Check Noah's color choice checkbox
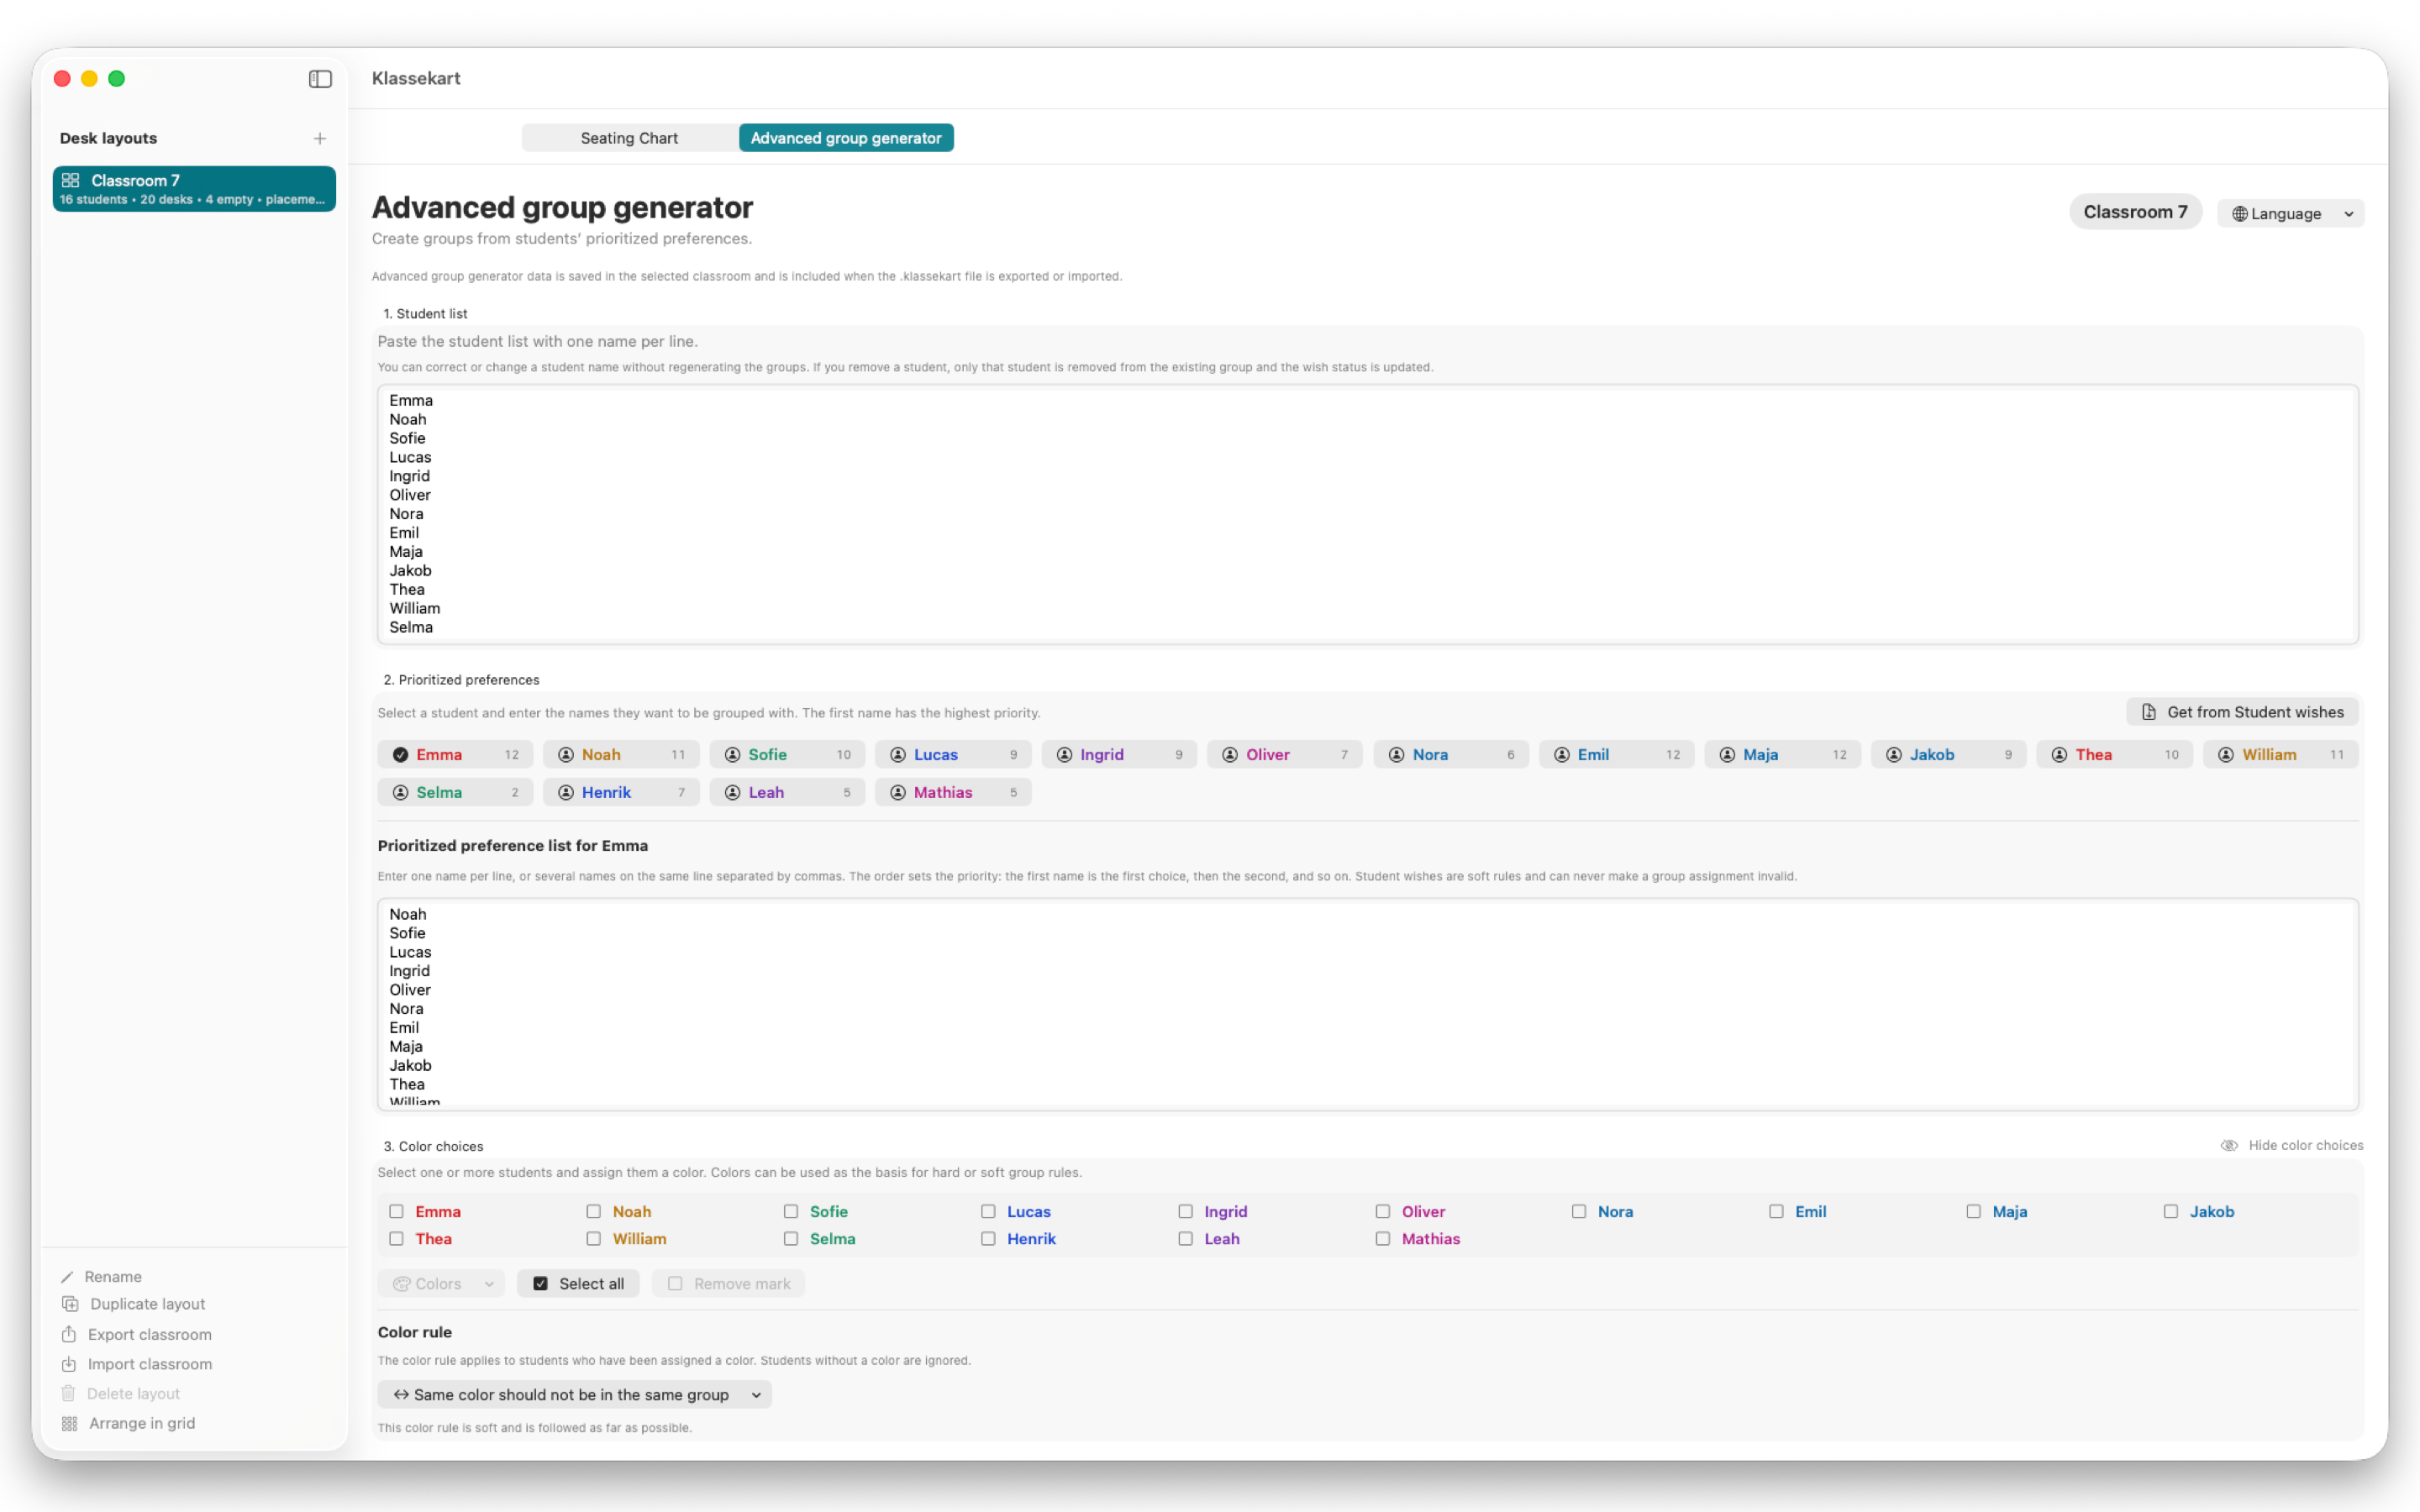This screenshot has width=2420, height=1512. click(594, 1212)
